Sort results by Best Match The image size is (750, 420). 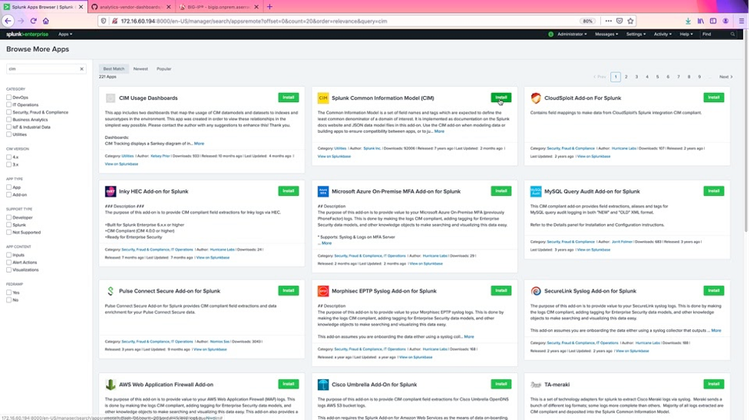click(x=114, y=69)
